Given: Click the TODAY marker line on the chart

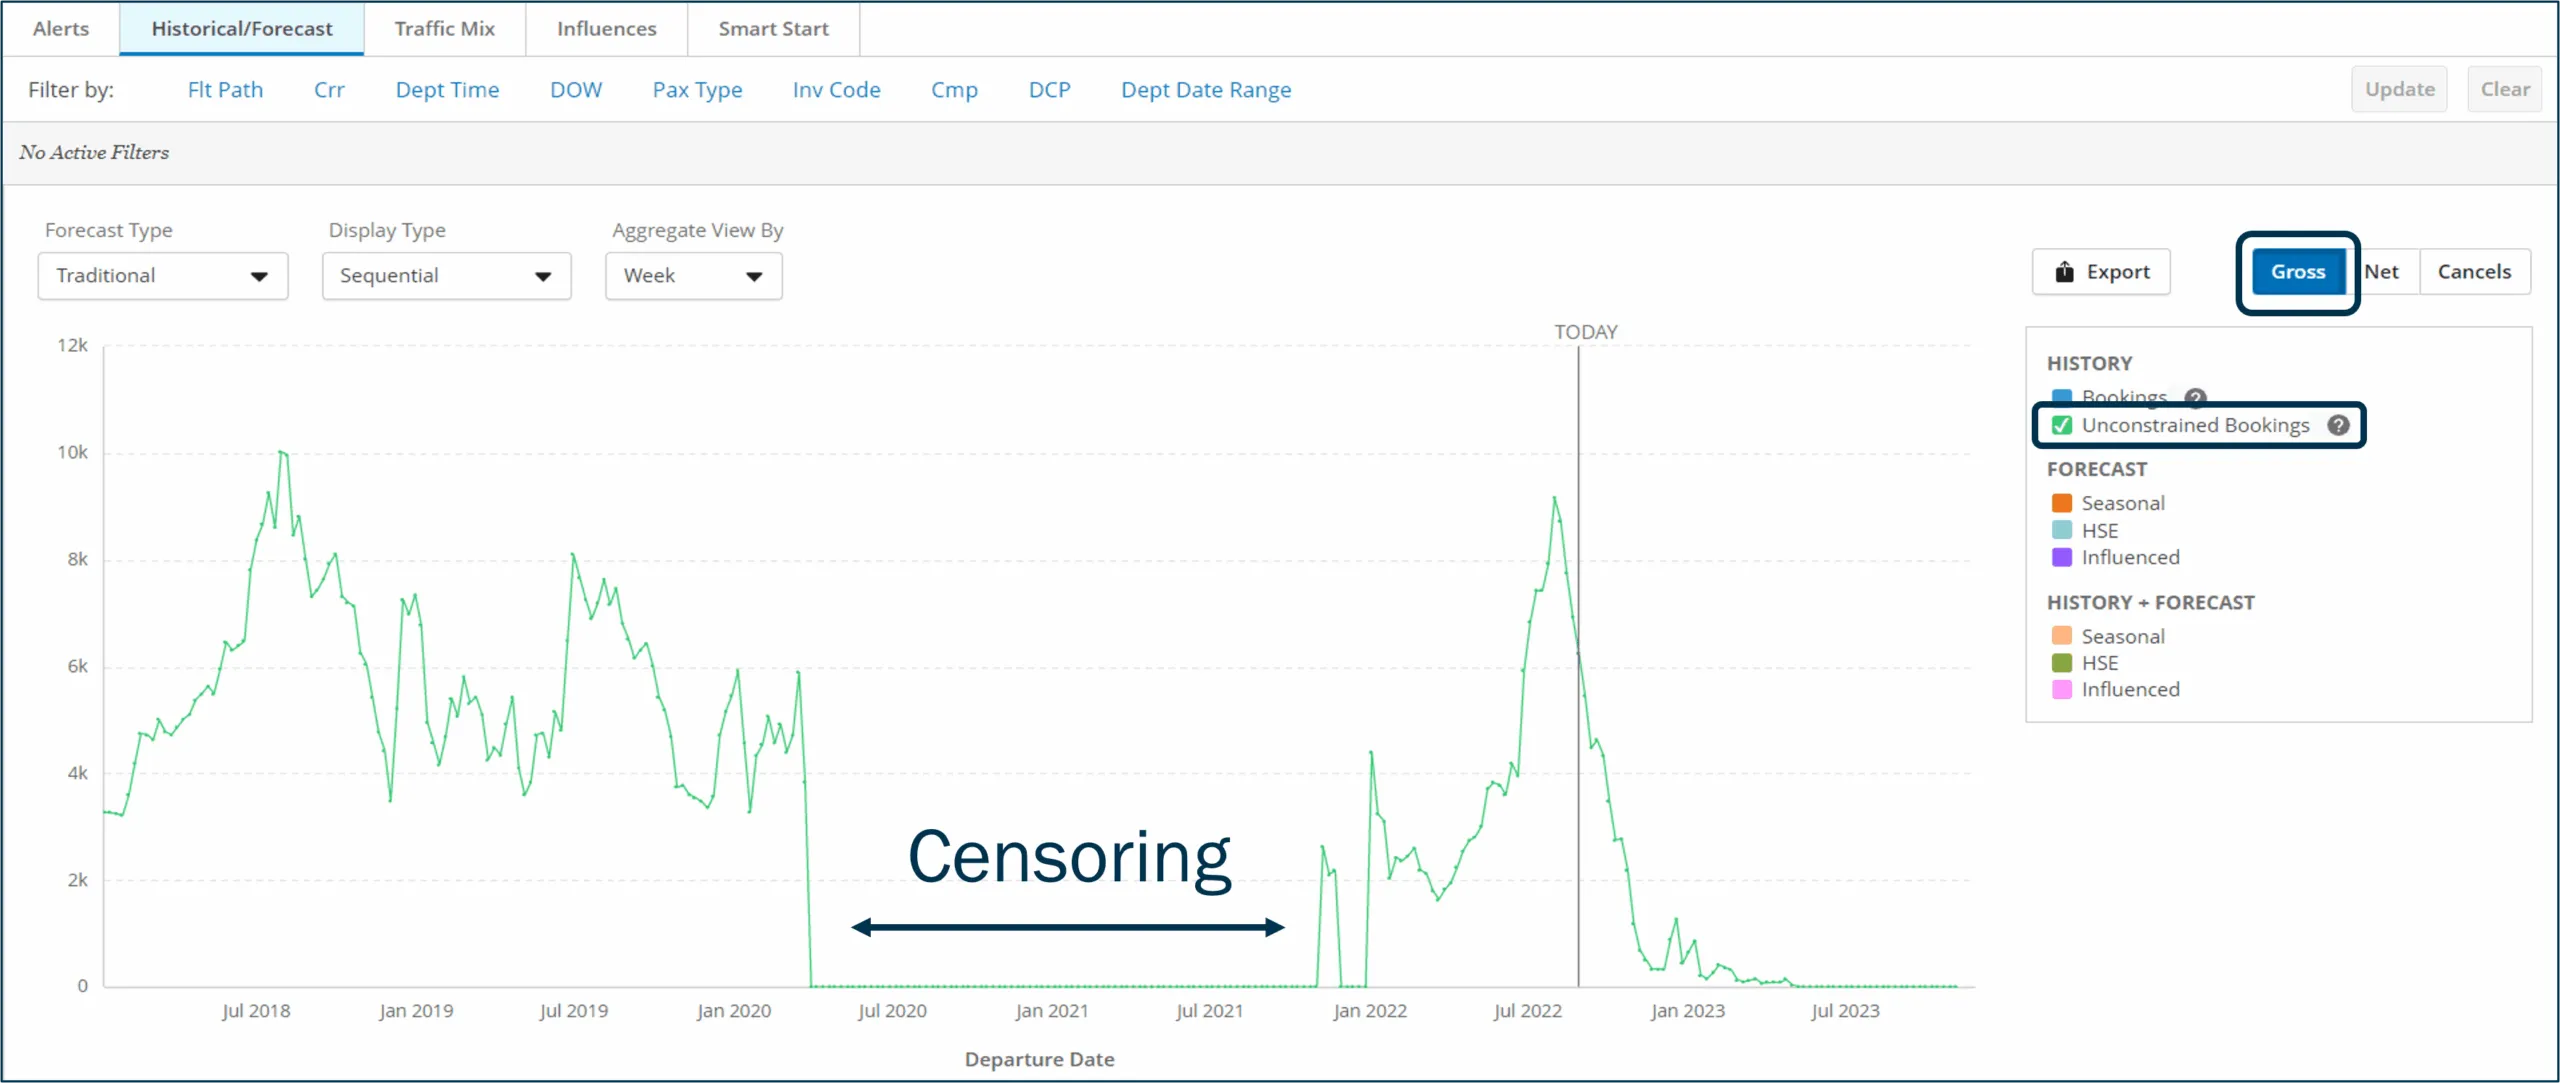Looking at the screenshot, I should point(1579,660).
